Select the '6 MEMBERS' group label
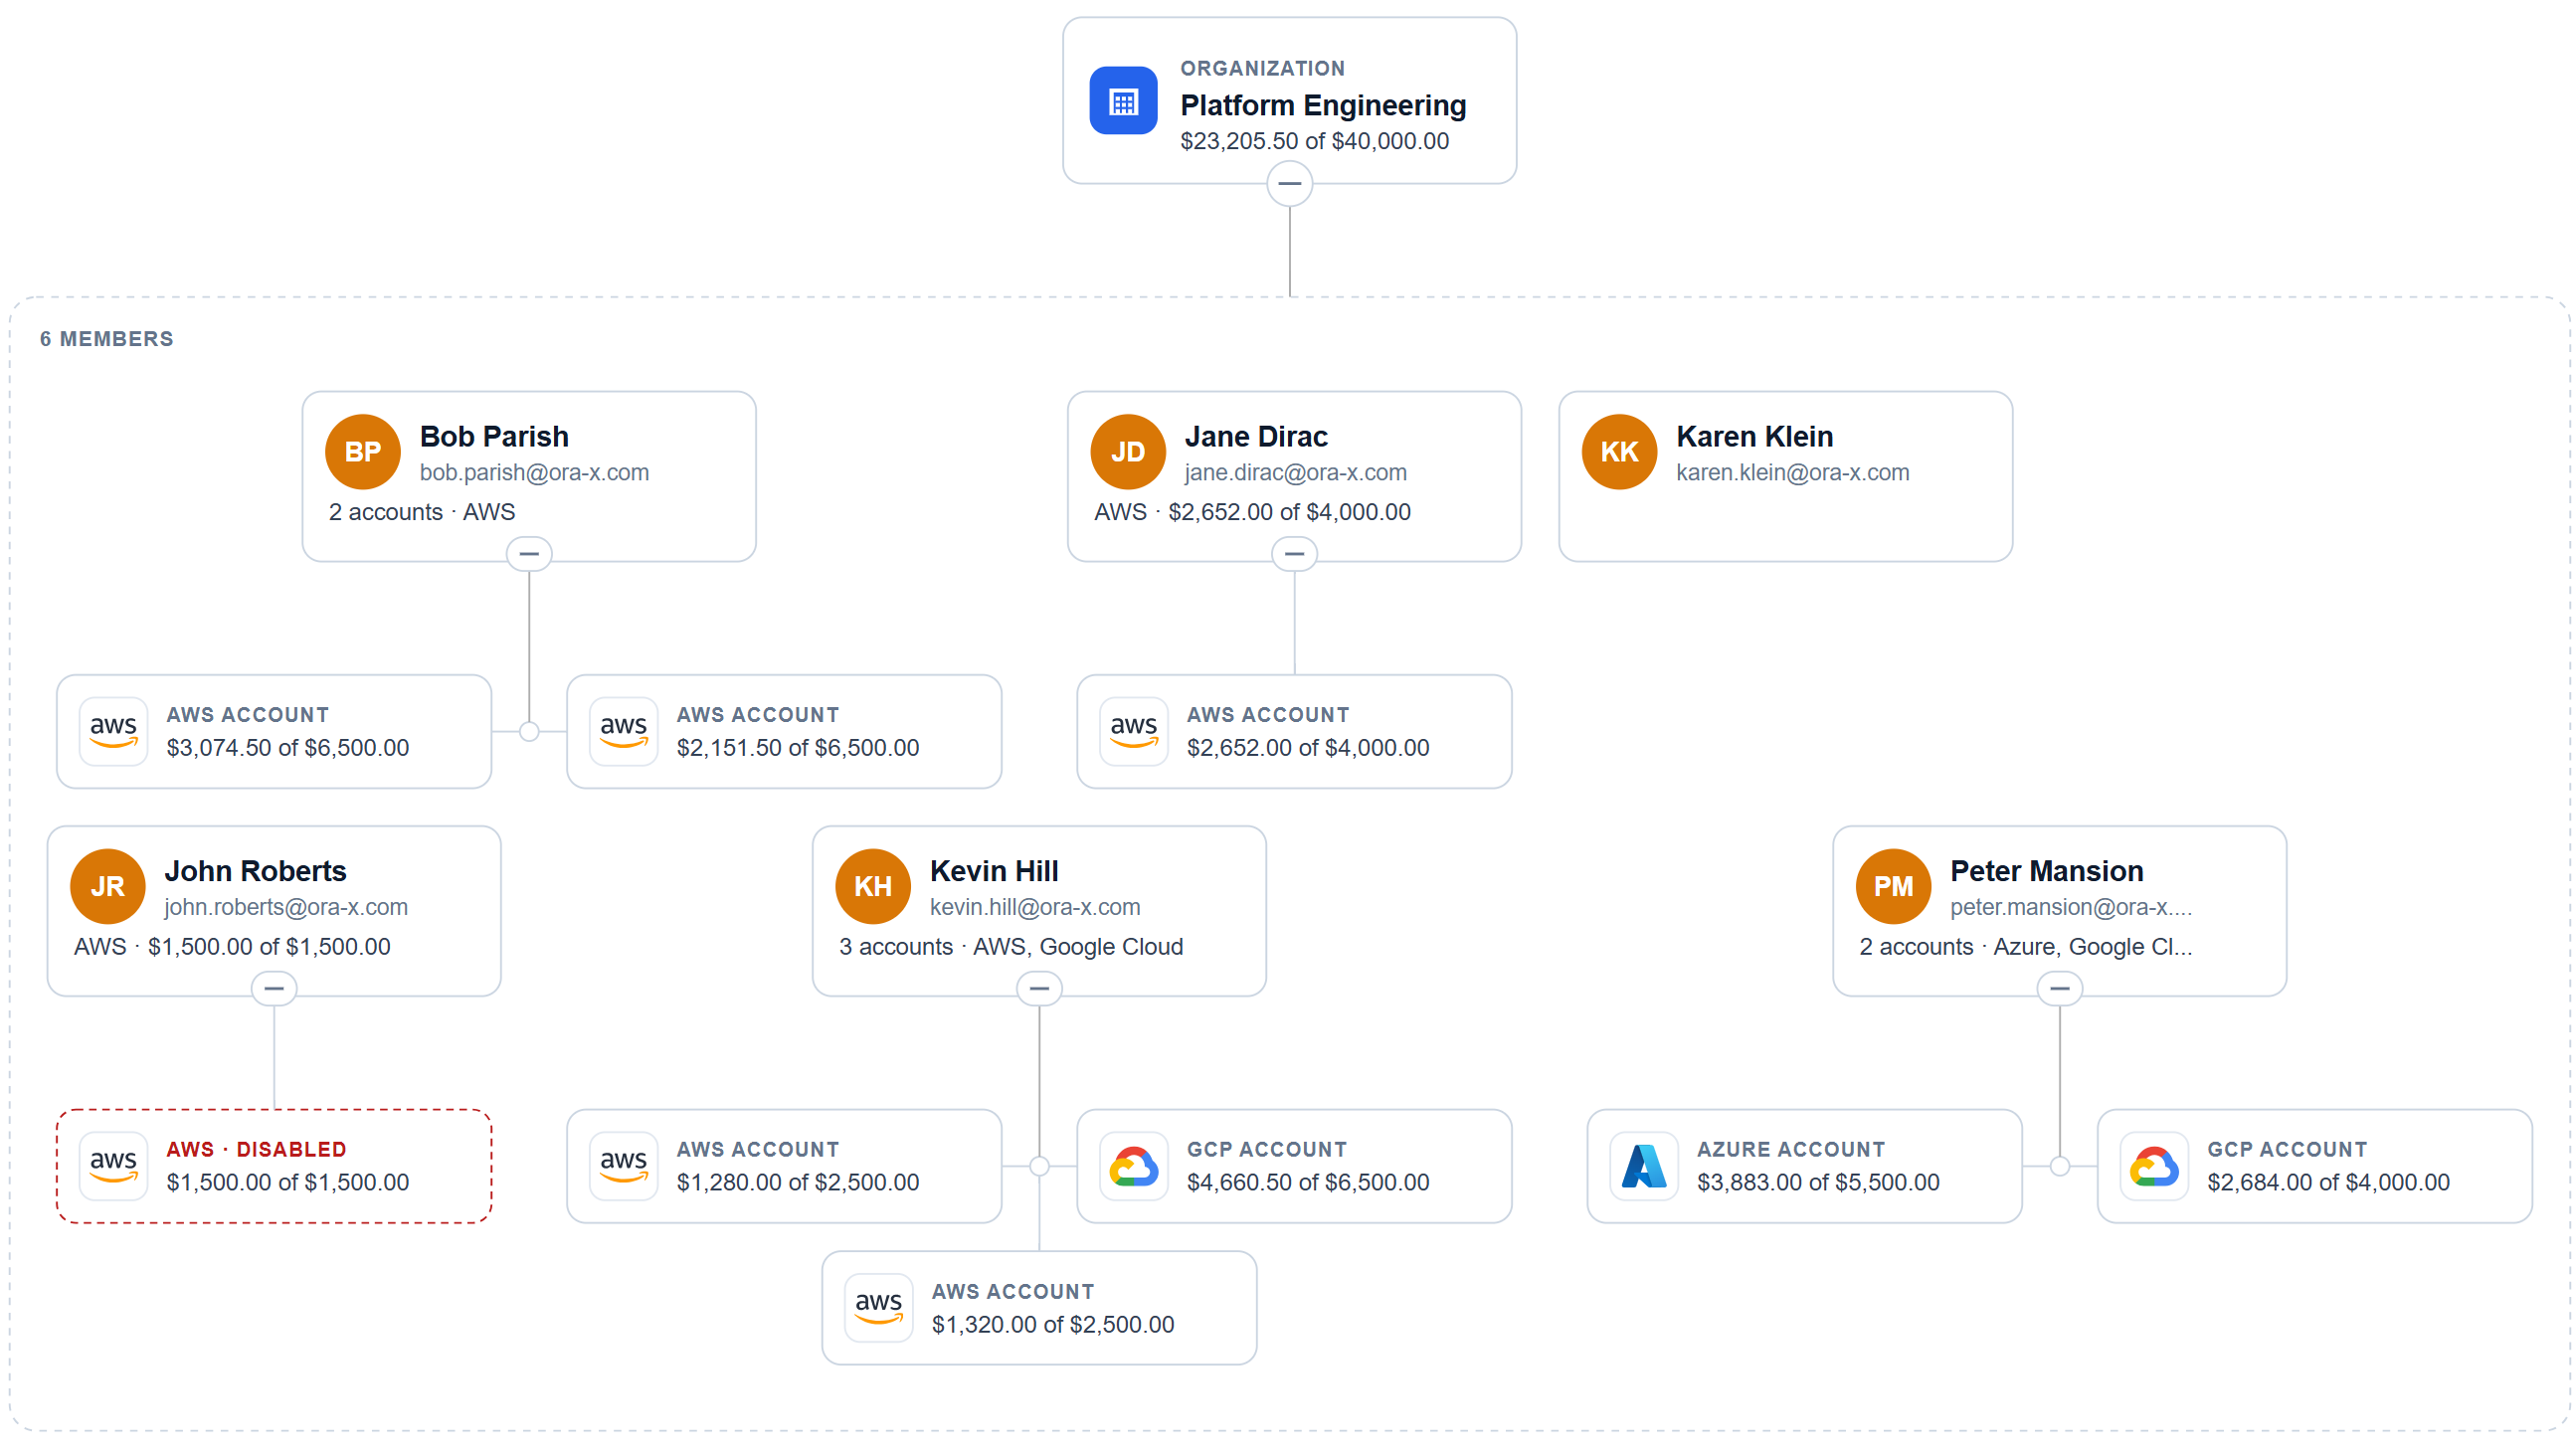This screenshot has width=2572, height=1456. tap(107, 338)
